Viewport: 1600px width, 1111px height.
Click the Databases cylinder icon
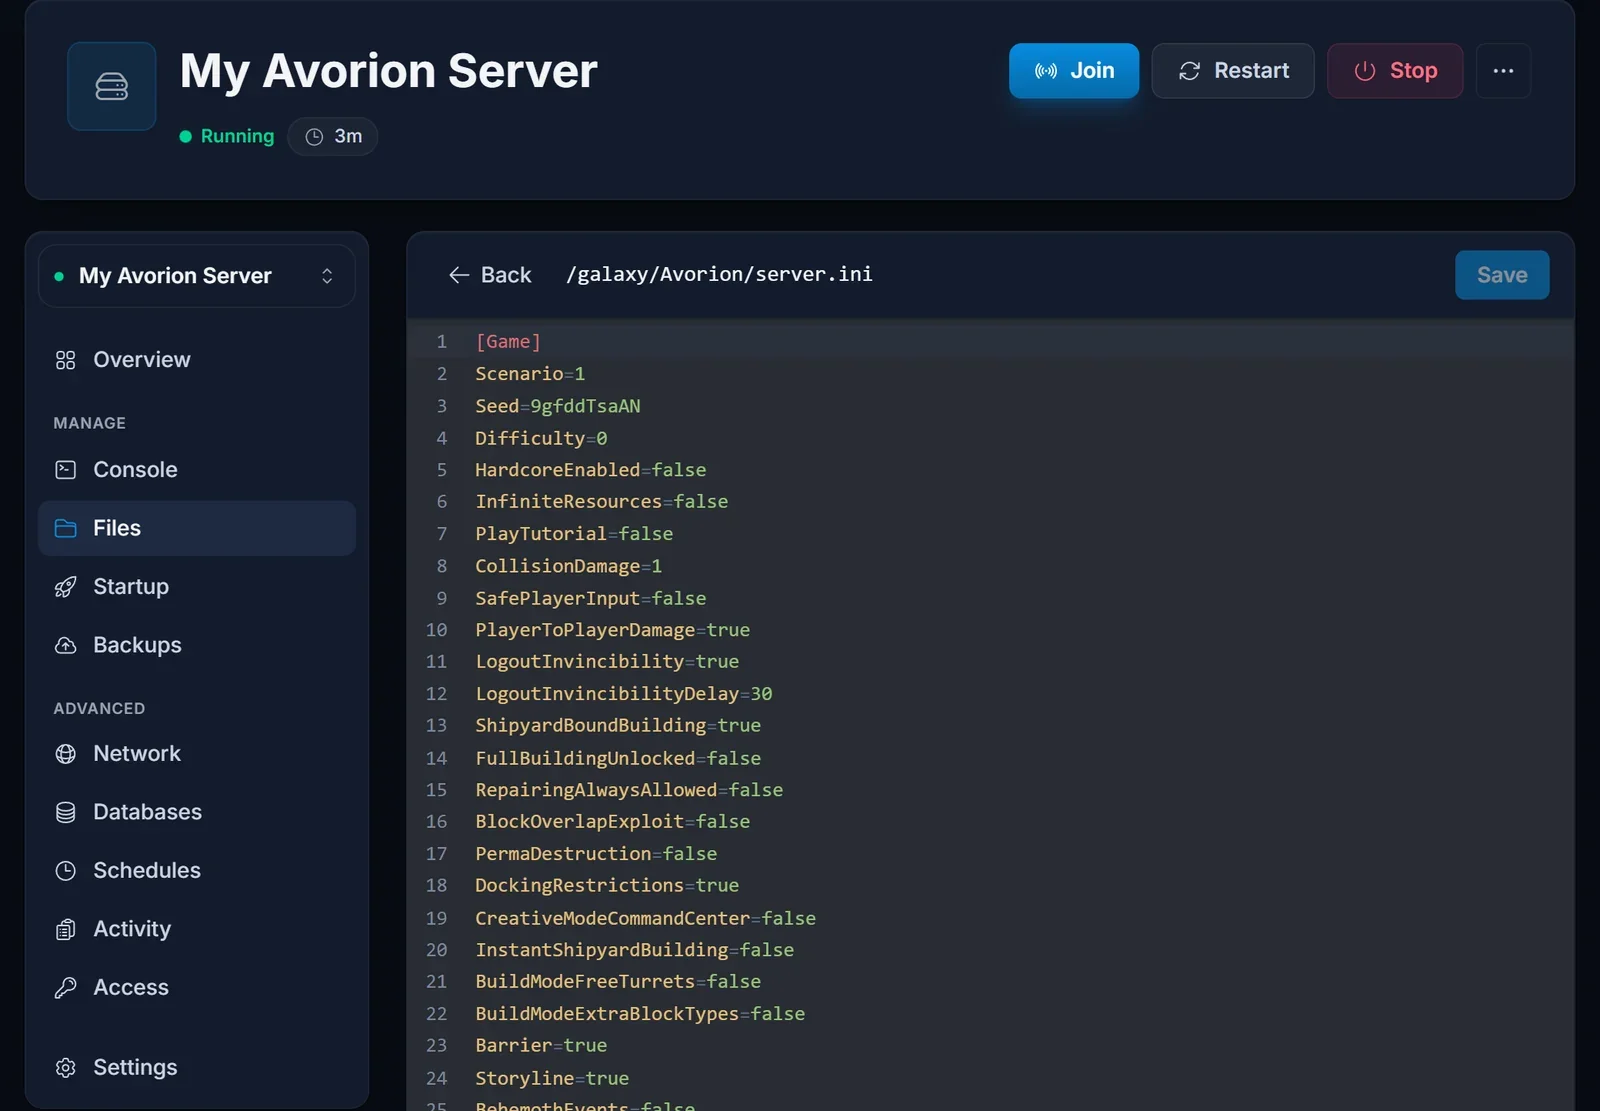66,812
